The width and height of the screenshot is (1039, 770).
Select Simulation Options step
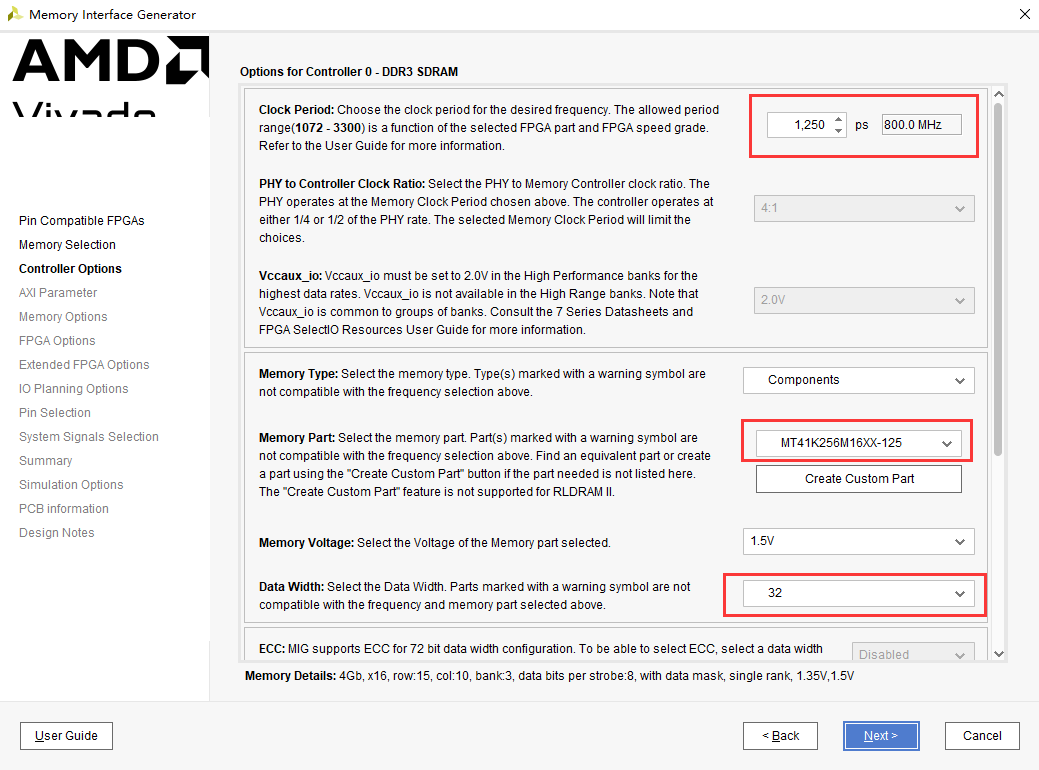[x=71, y=484]
